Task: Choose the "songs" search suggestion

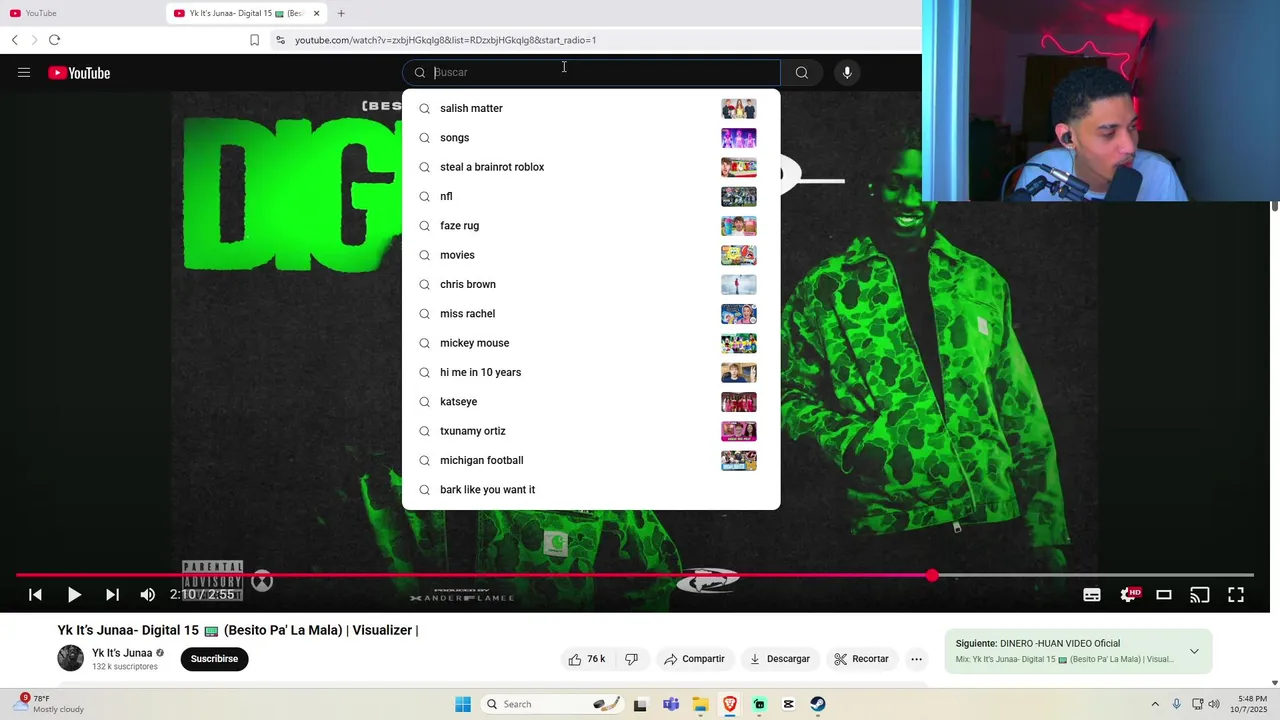Action: pyautogui.click(x=591, y=138)
